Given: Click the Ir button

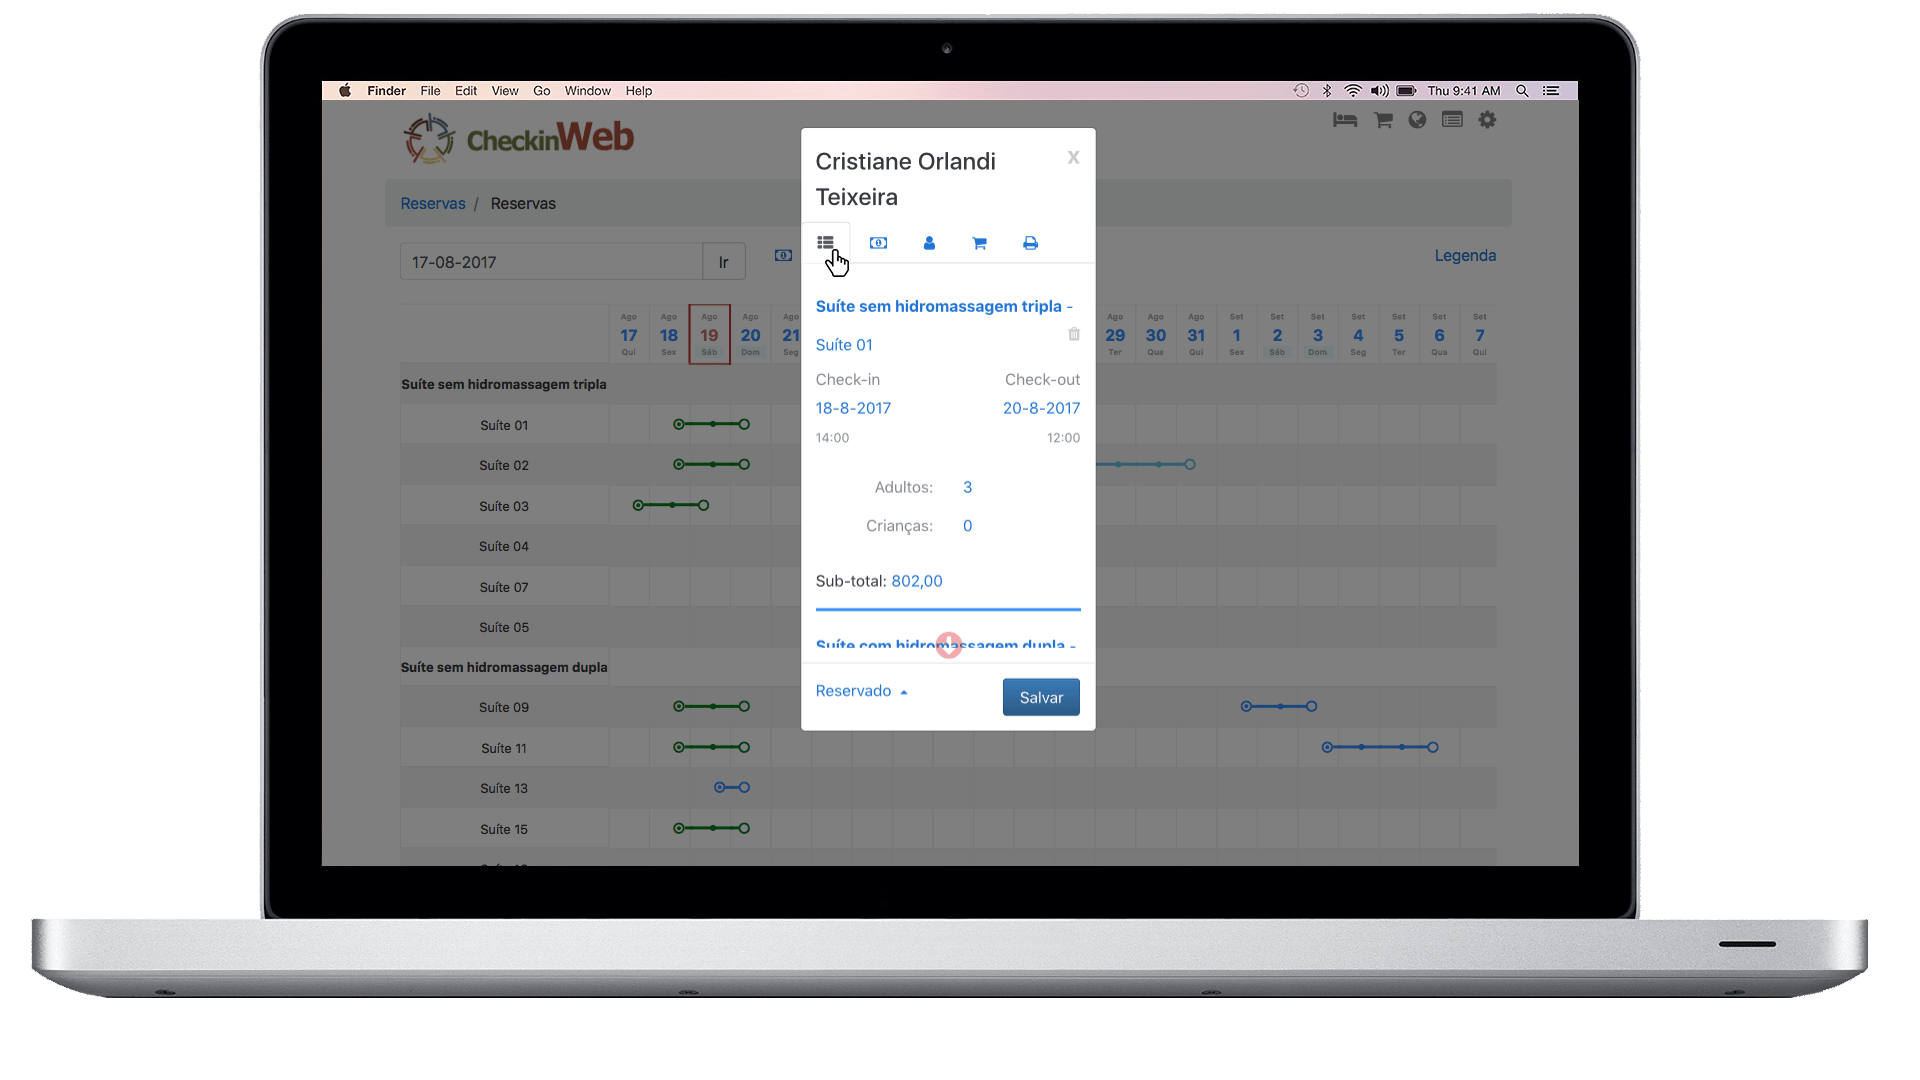Looking at the screenshot, I should (723, 262).
